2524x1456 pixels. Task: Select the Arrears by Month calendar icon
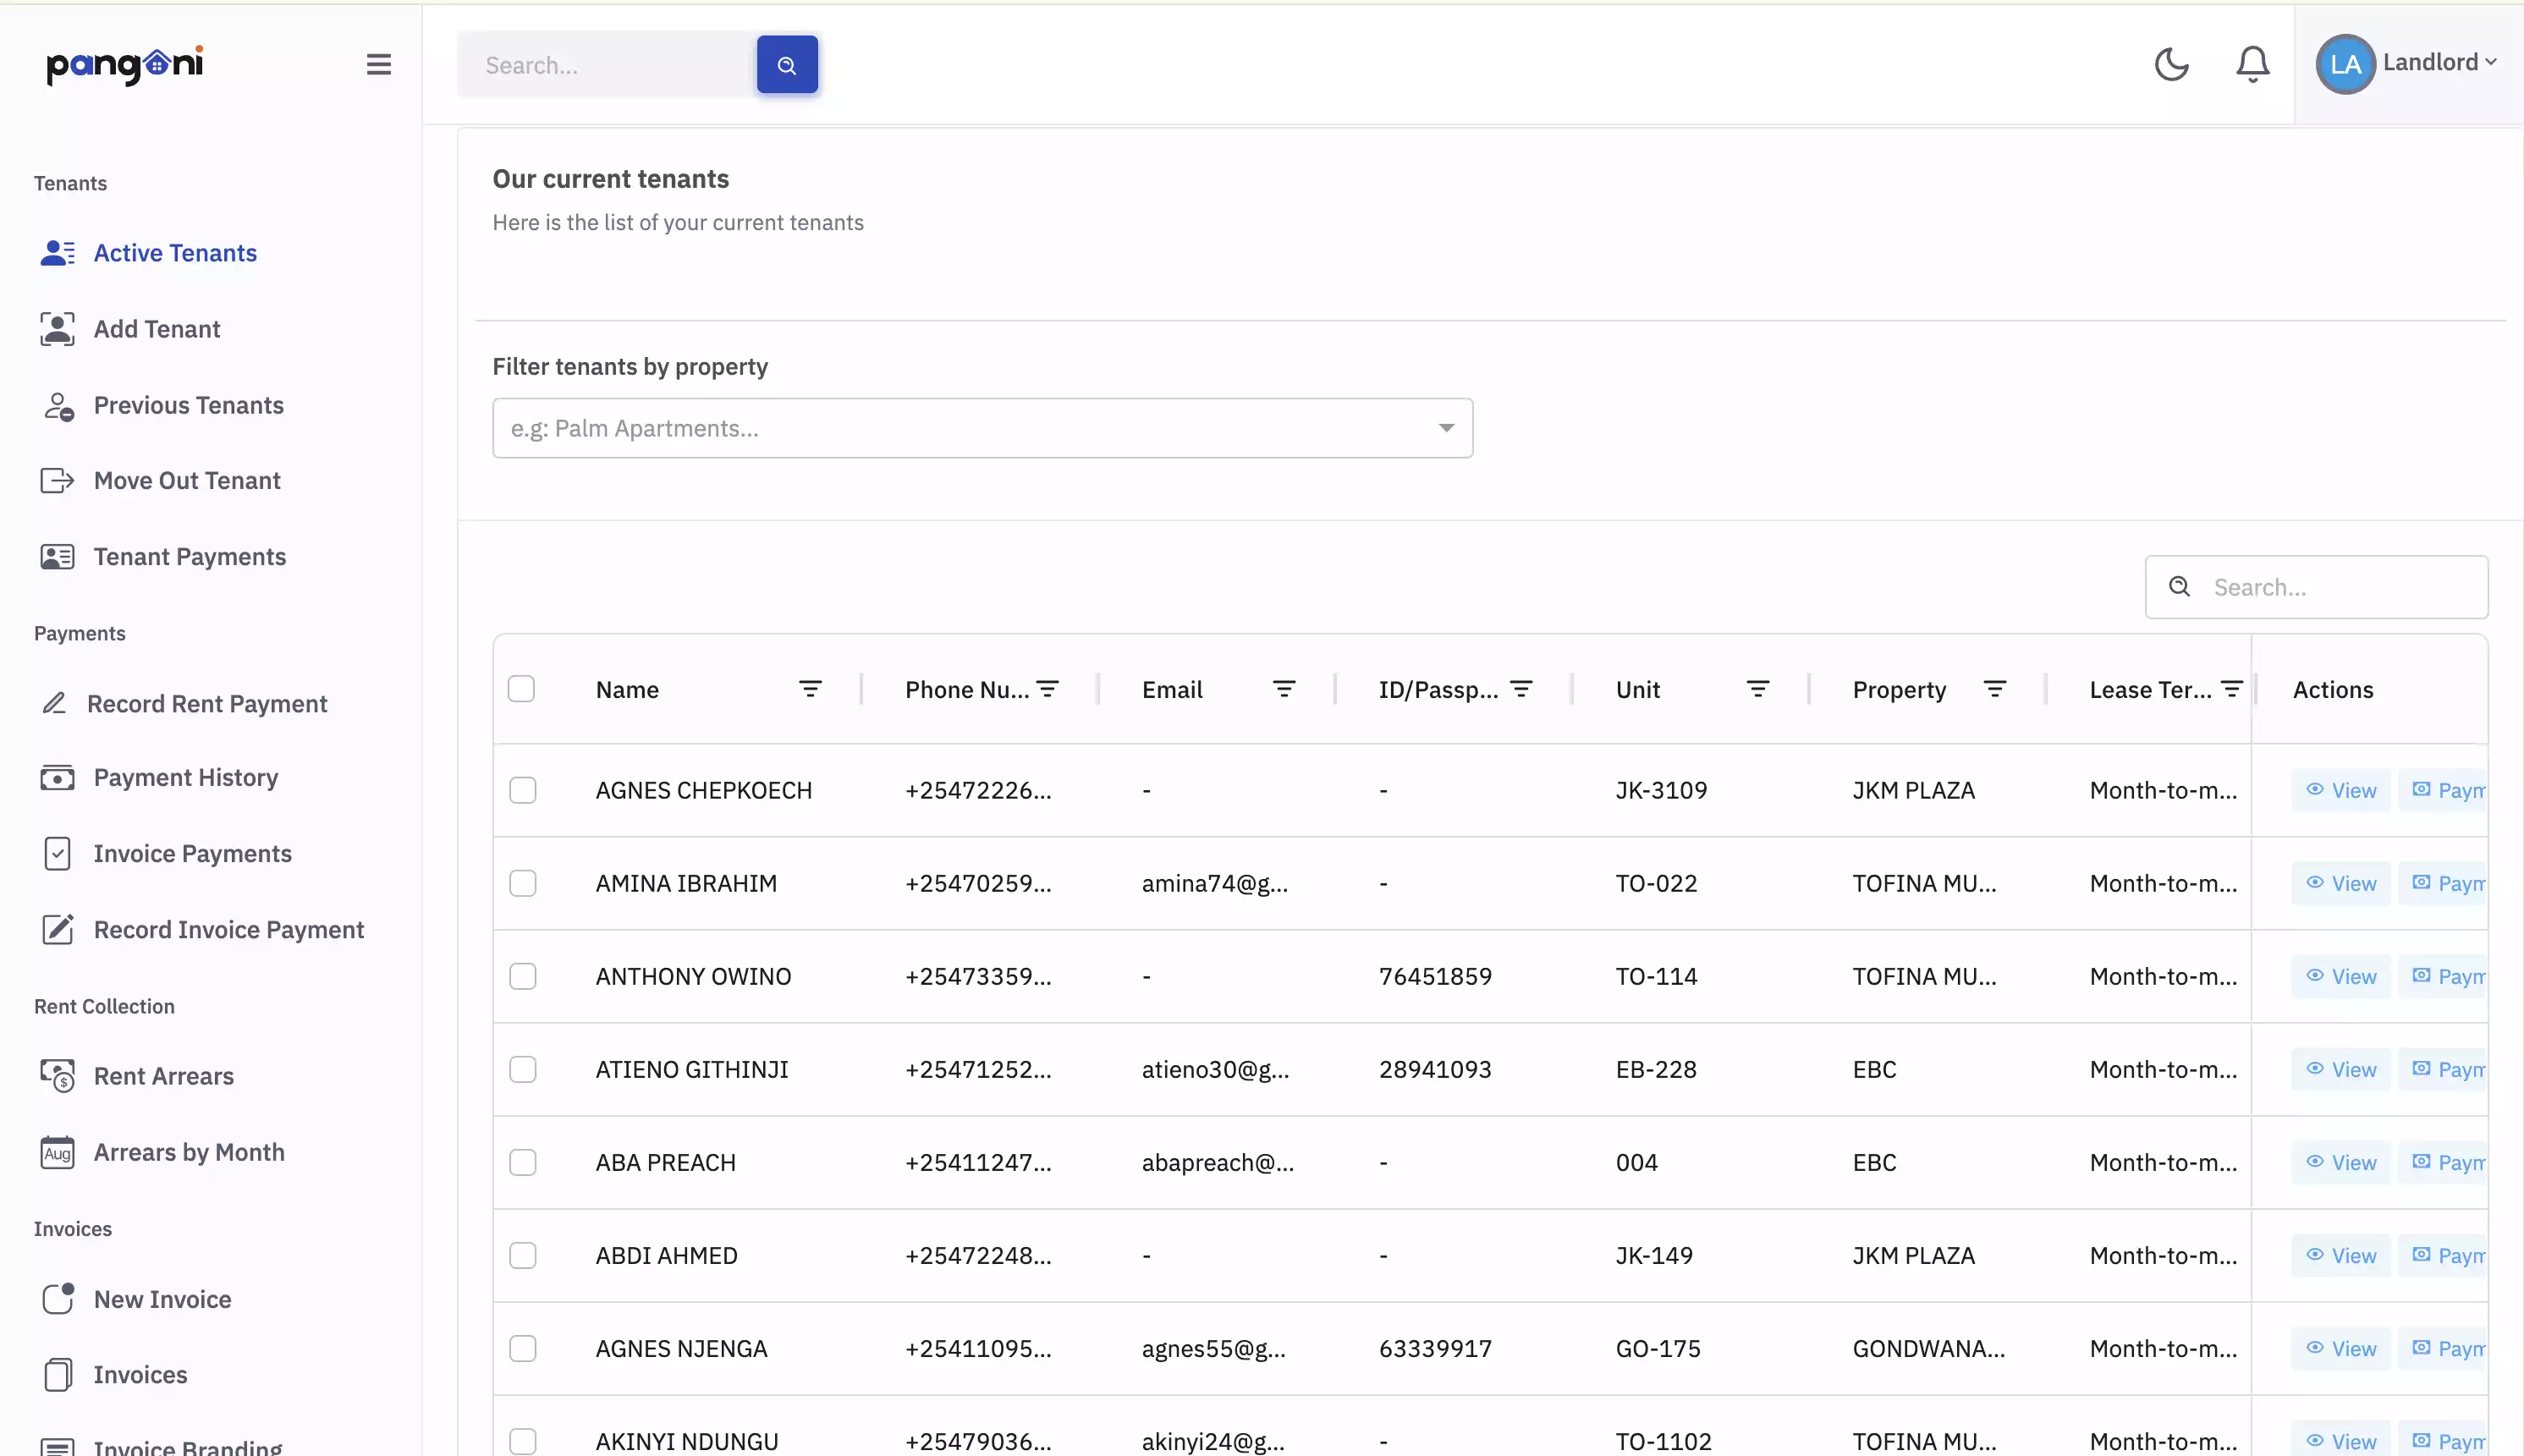(x=57, y=1152)
